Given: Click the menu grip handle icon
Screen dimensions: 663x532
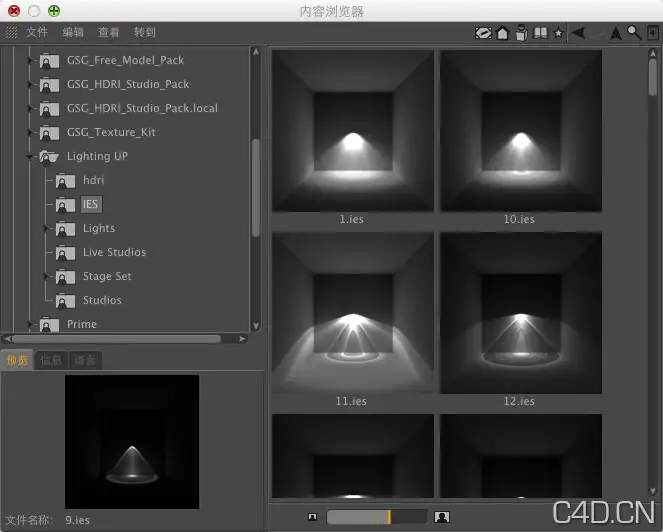Looking at the screenshot, I should [x=11, y=32].
